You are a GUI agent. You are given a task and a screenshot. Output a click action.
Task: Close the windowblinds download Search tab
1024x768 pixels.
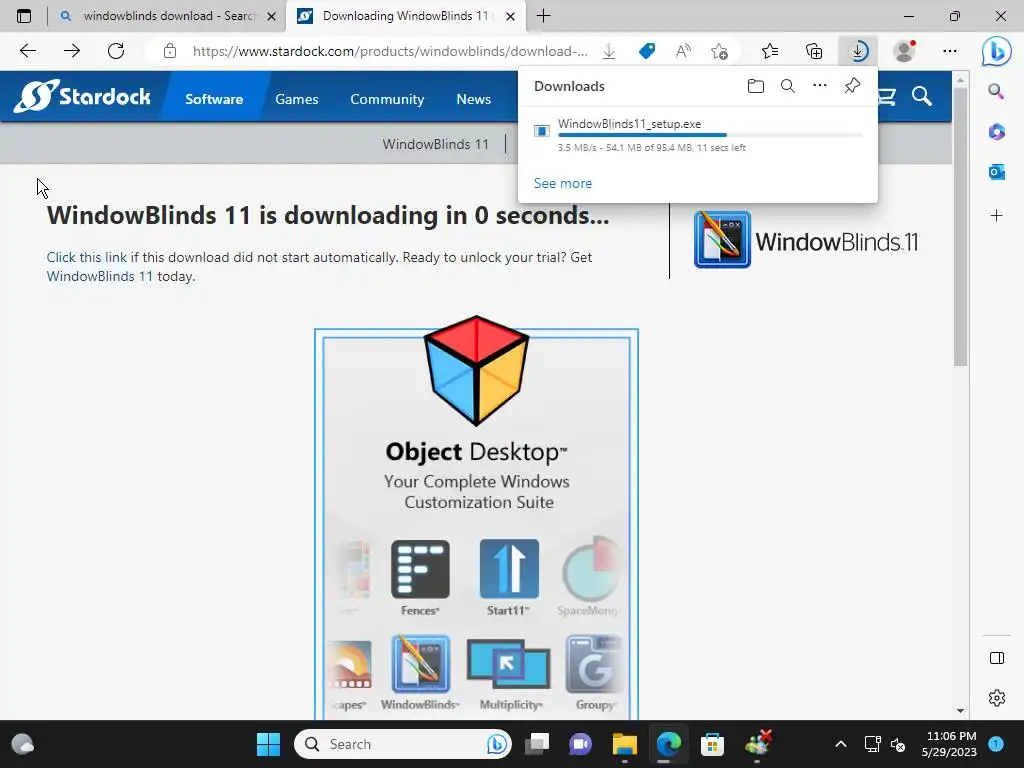tap(272, 16)
